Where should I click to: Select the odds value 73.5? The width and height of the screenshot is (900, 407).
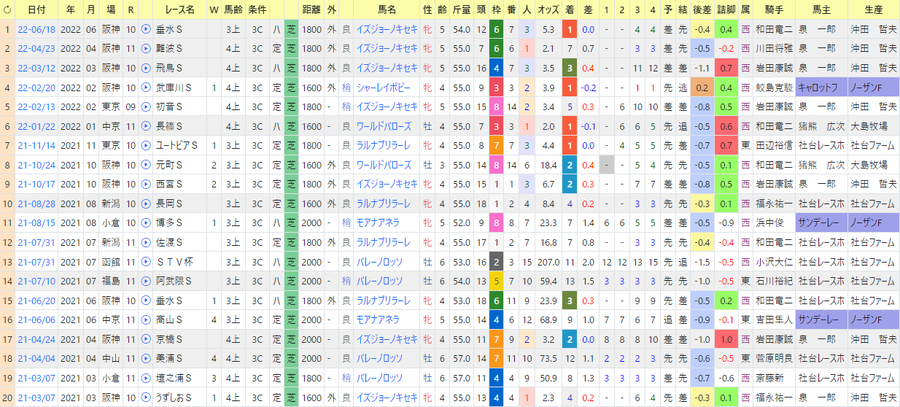coord(550,359)
